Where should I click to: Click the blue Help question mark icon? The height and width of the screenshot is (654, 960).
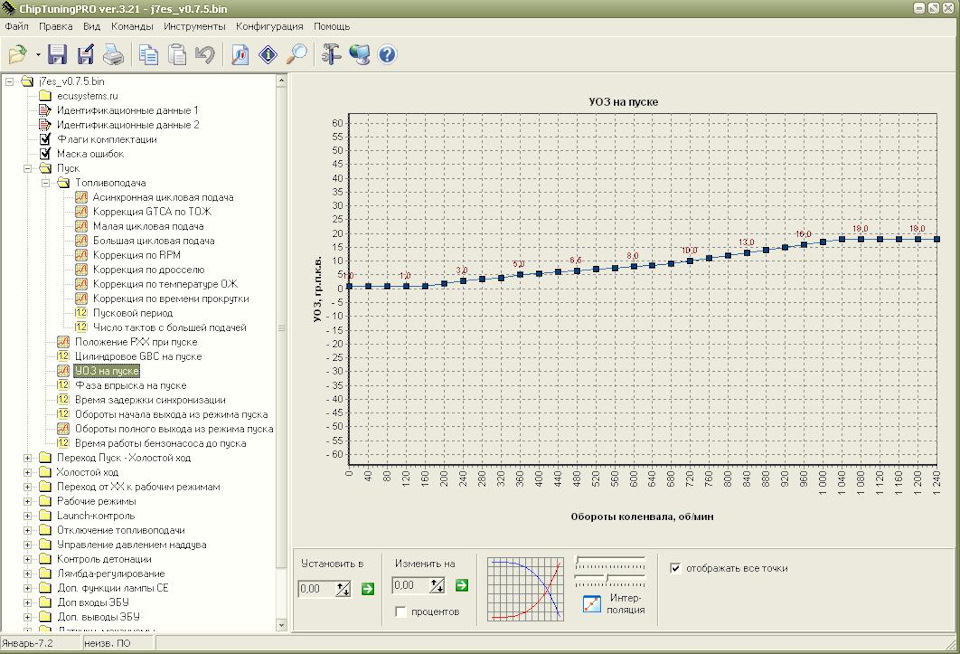point(388,54)
